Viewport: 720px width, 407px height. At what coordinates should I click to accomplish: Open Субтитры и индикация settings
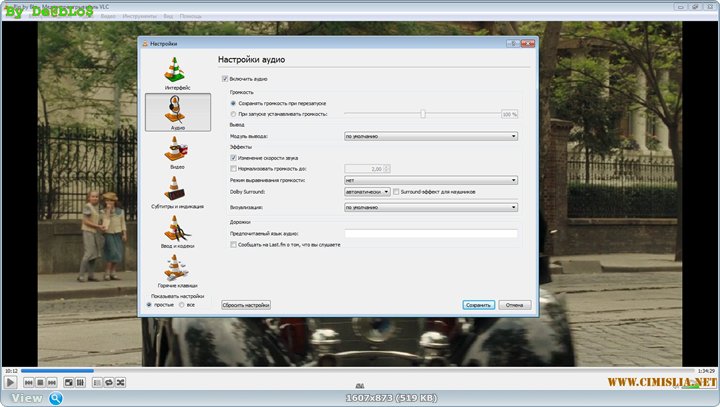[177, 190]
